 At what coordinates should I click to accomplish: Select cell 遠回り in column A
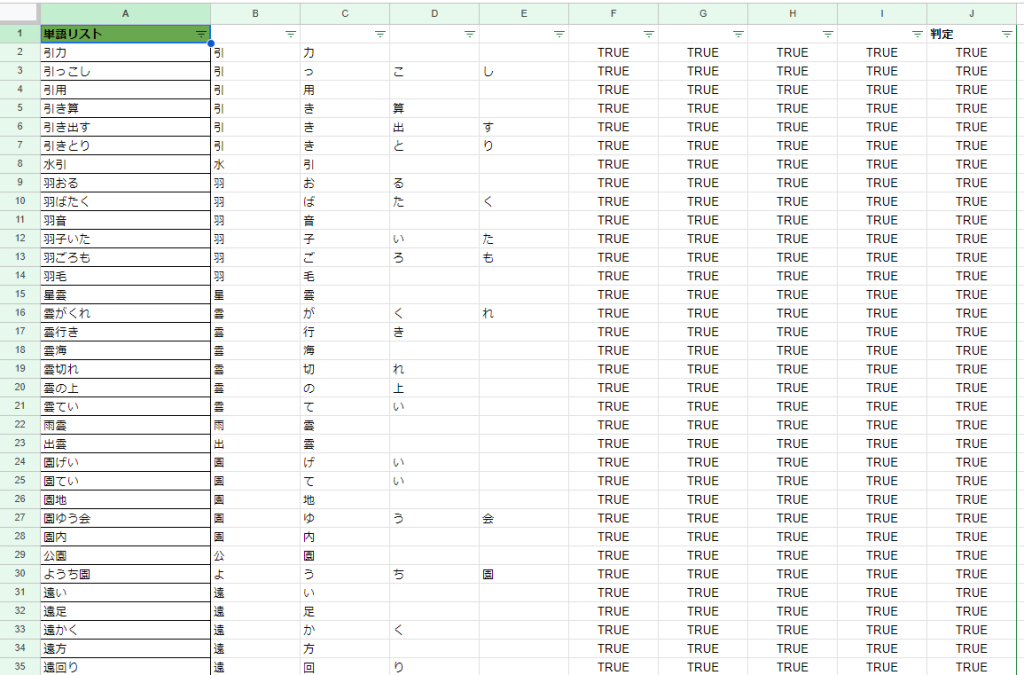click(x=125, y=667)
